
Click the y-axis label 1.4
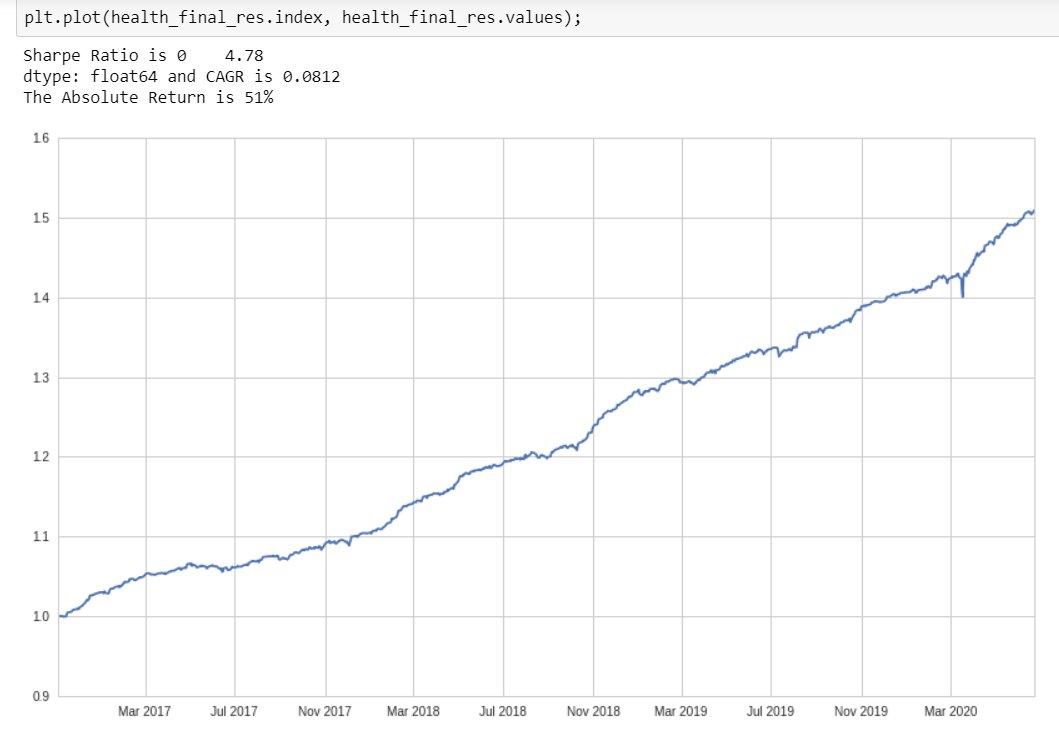click(x=41, y=298)
